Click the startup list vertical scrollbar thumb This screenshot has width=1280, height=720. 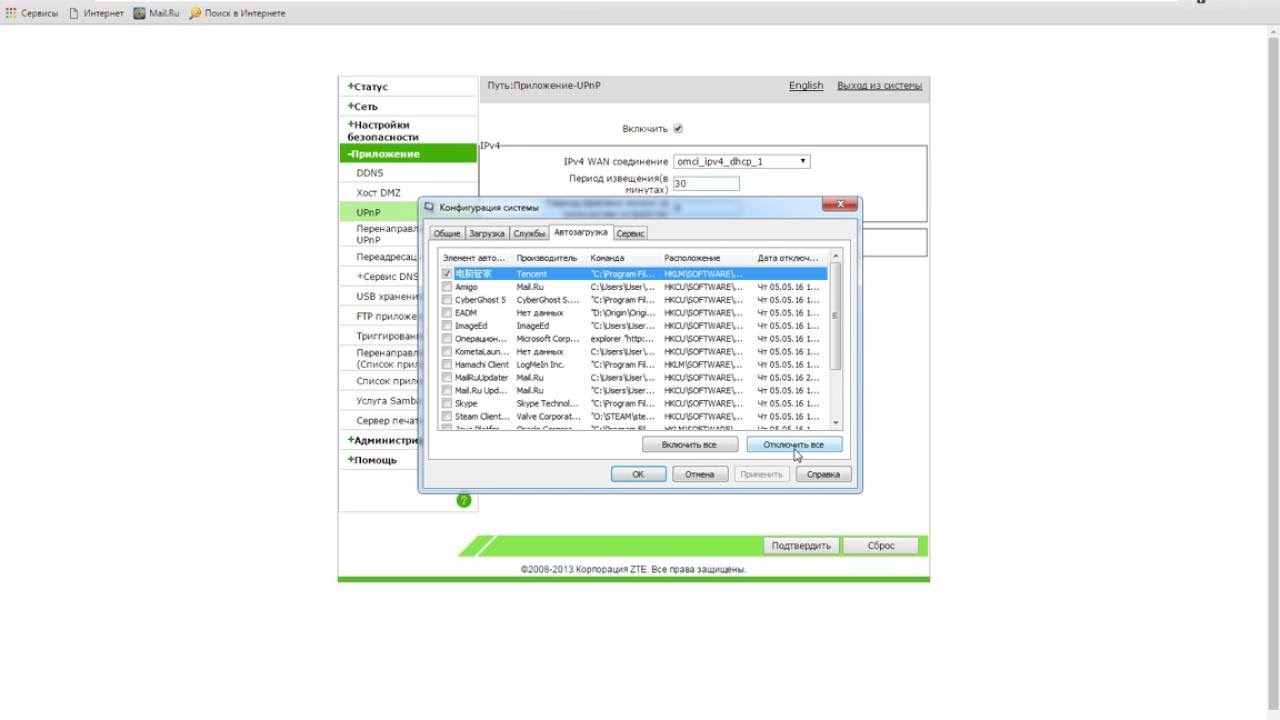[x=836, y=315]
